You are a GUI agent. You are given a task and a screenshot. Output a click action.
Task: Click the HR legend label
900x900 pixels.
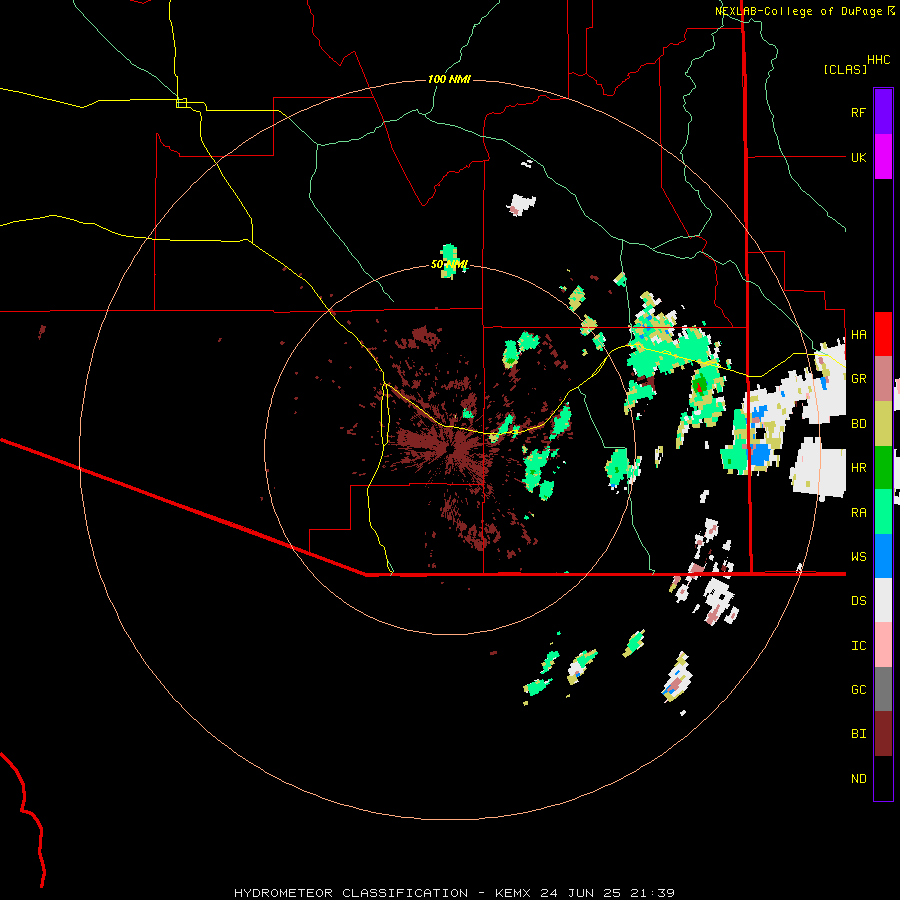pyautogui.click(x=858, y=468)
